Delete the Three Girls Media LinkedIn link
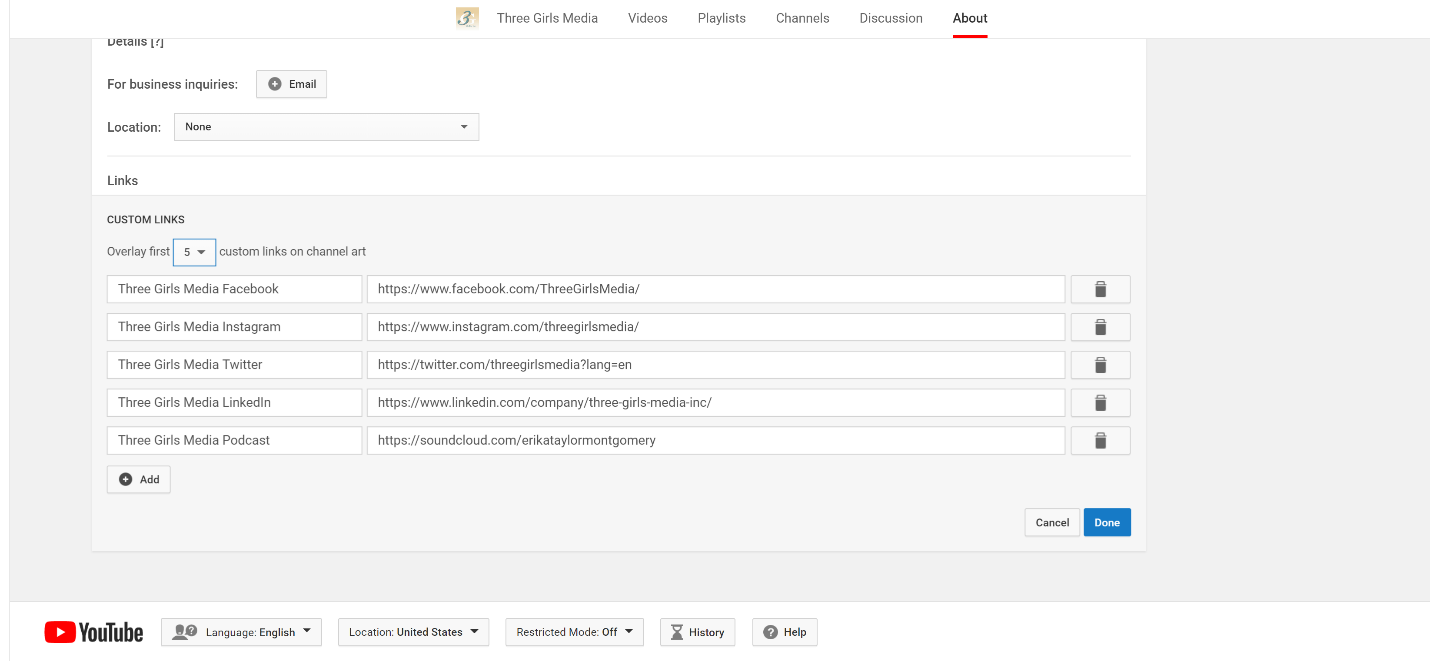The height and width of the screenshot is (661, 1430). [x=1100, y=403]
